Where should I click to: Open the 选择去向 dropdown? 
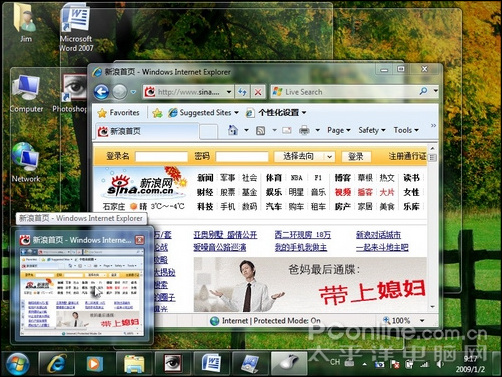coord(304,156)
